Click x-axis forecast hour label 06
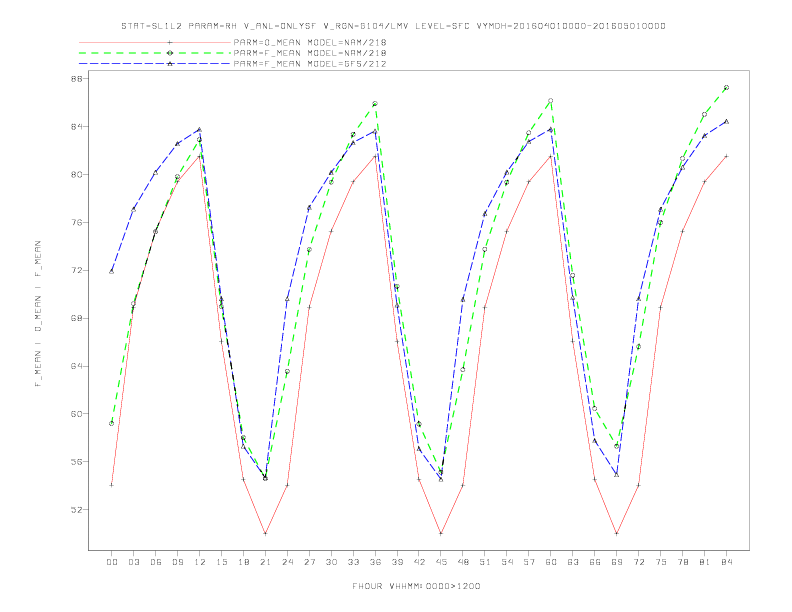The height and width of the screenshot is (612, 792). click(156, 562)
